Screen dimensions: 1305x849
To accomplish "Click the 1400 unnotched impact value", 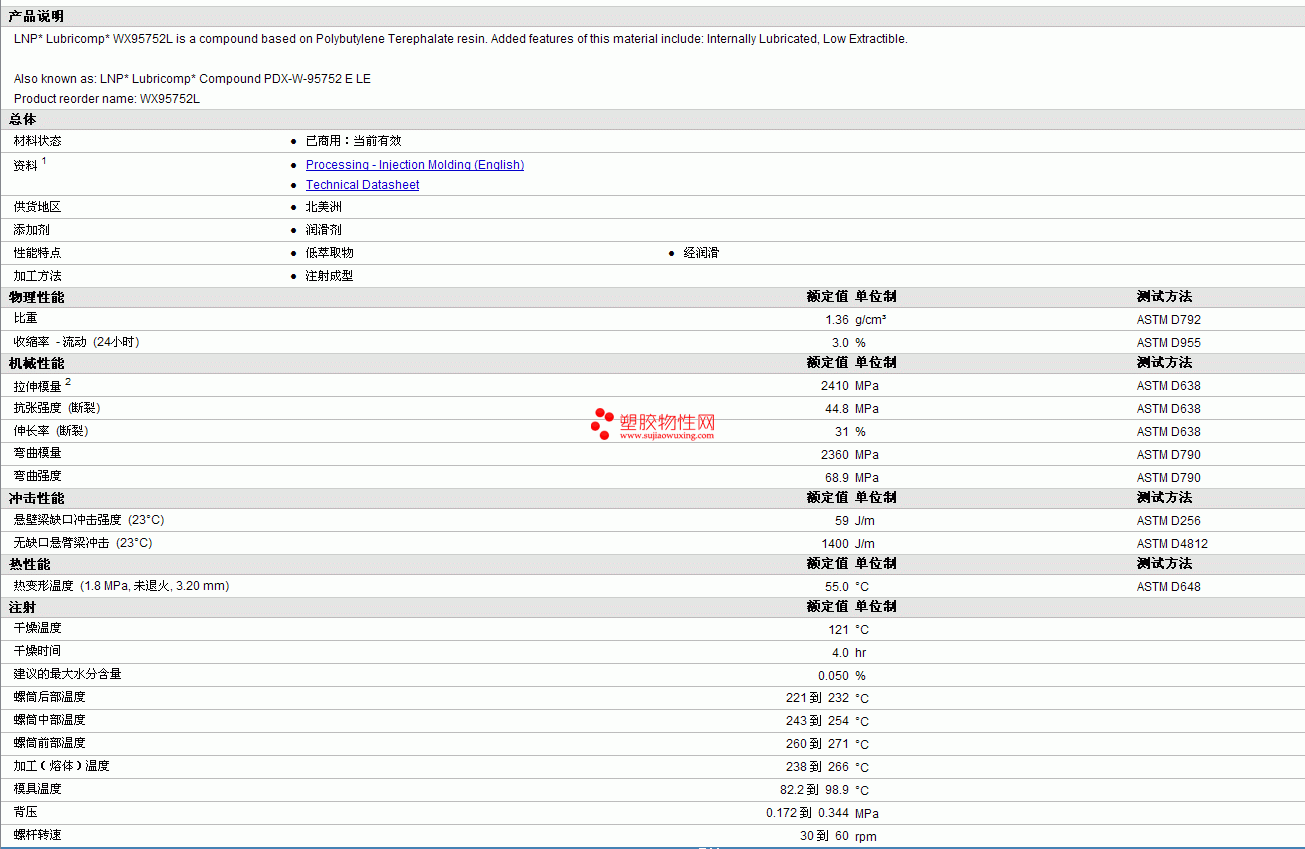I will 835,544.
